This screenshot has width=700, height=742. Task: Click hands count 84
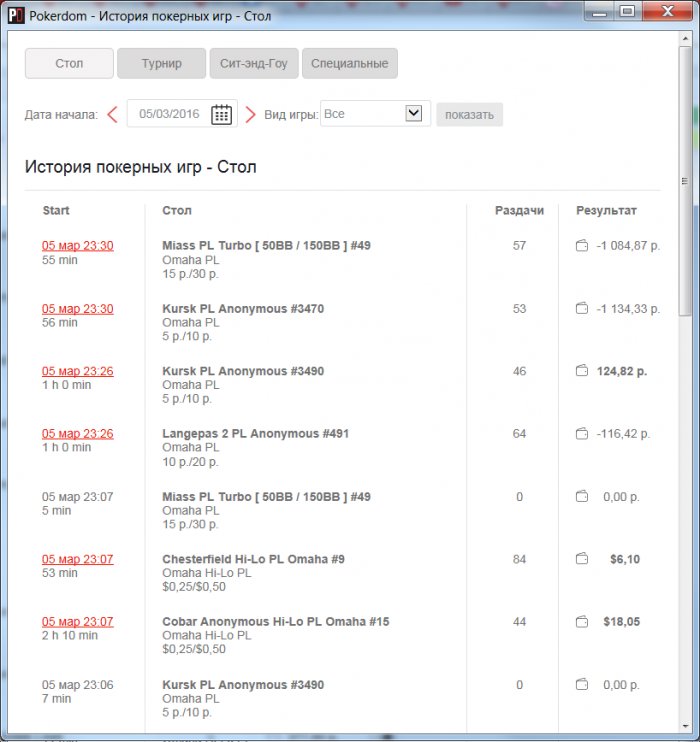(519, 559)
